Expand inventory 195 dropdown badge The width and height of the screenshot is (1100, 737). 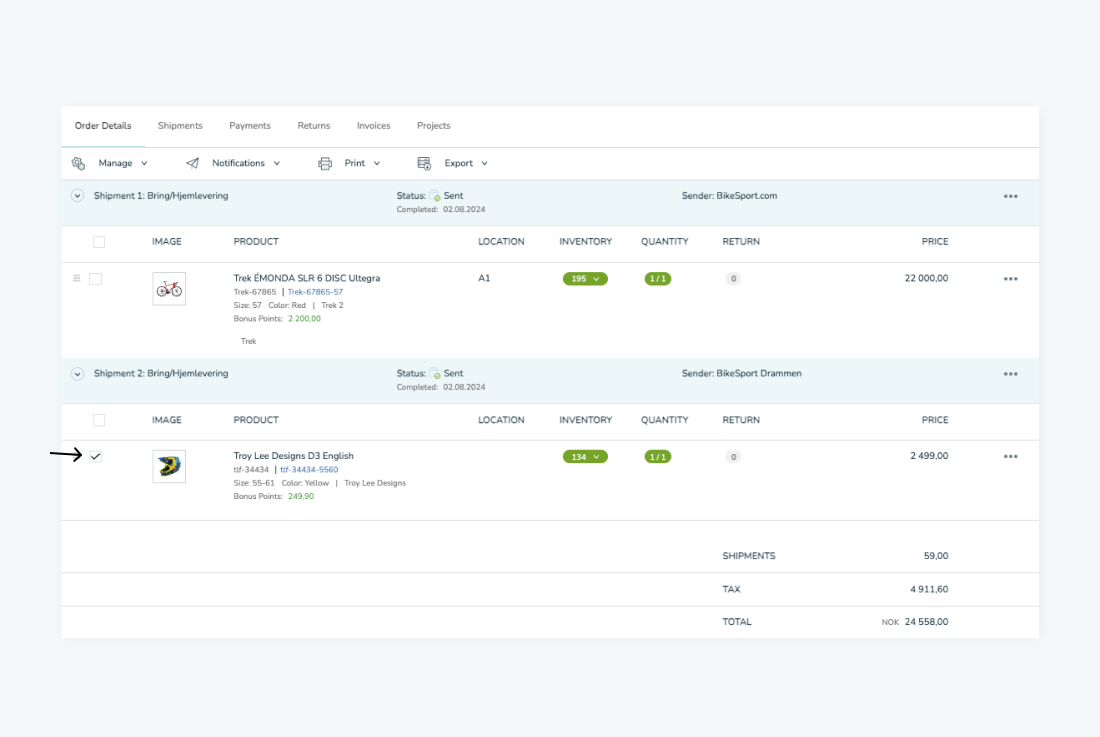pyautogui.click(x=585, y=279)
